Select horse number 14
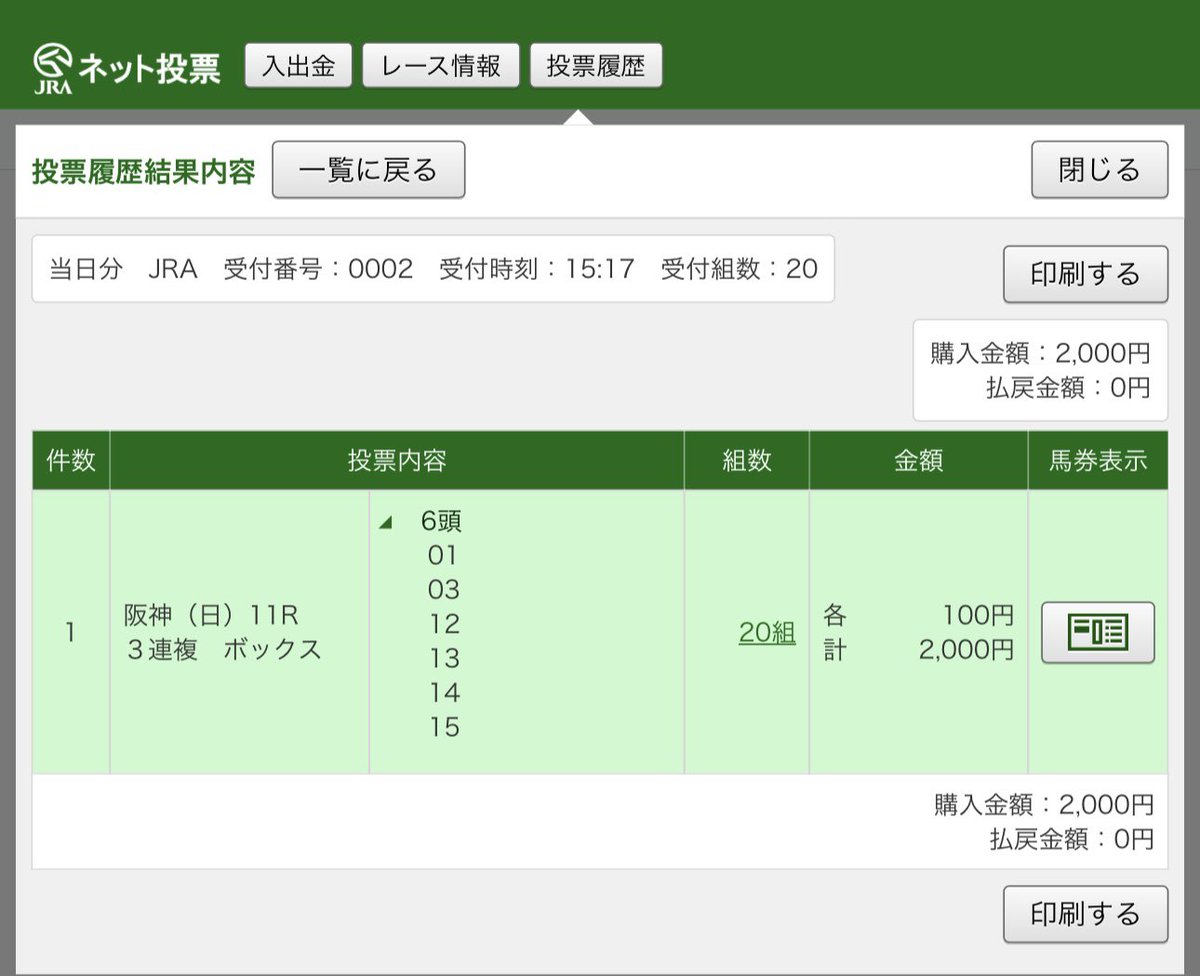 click(444, 693)
